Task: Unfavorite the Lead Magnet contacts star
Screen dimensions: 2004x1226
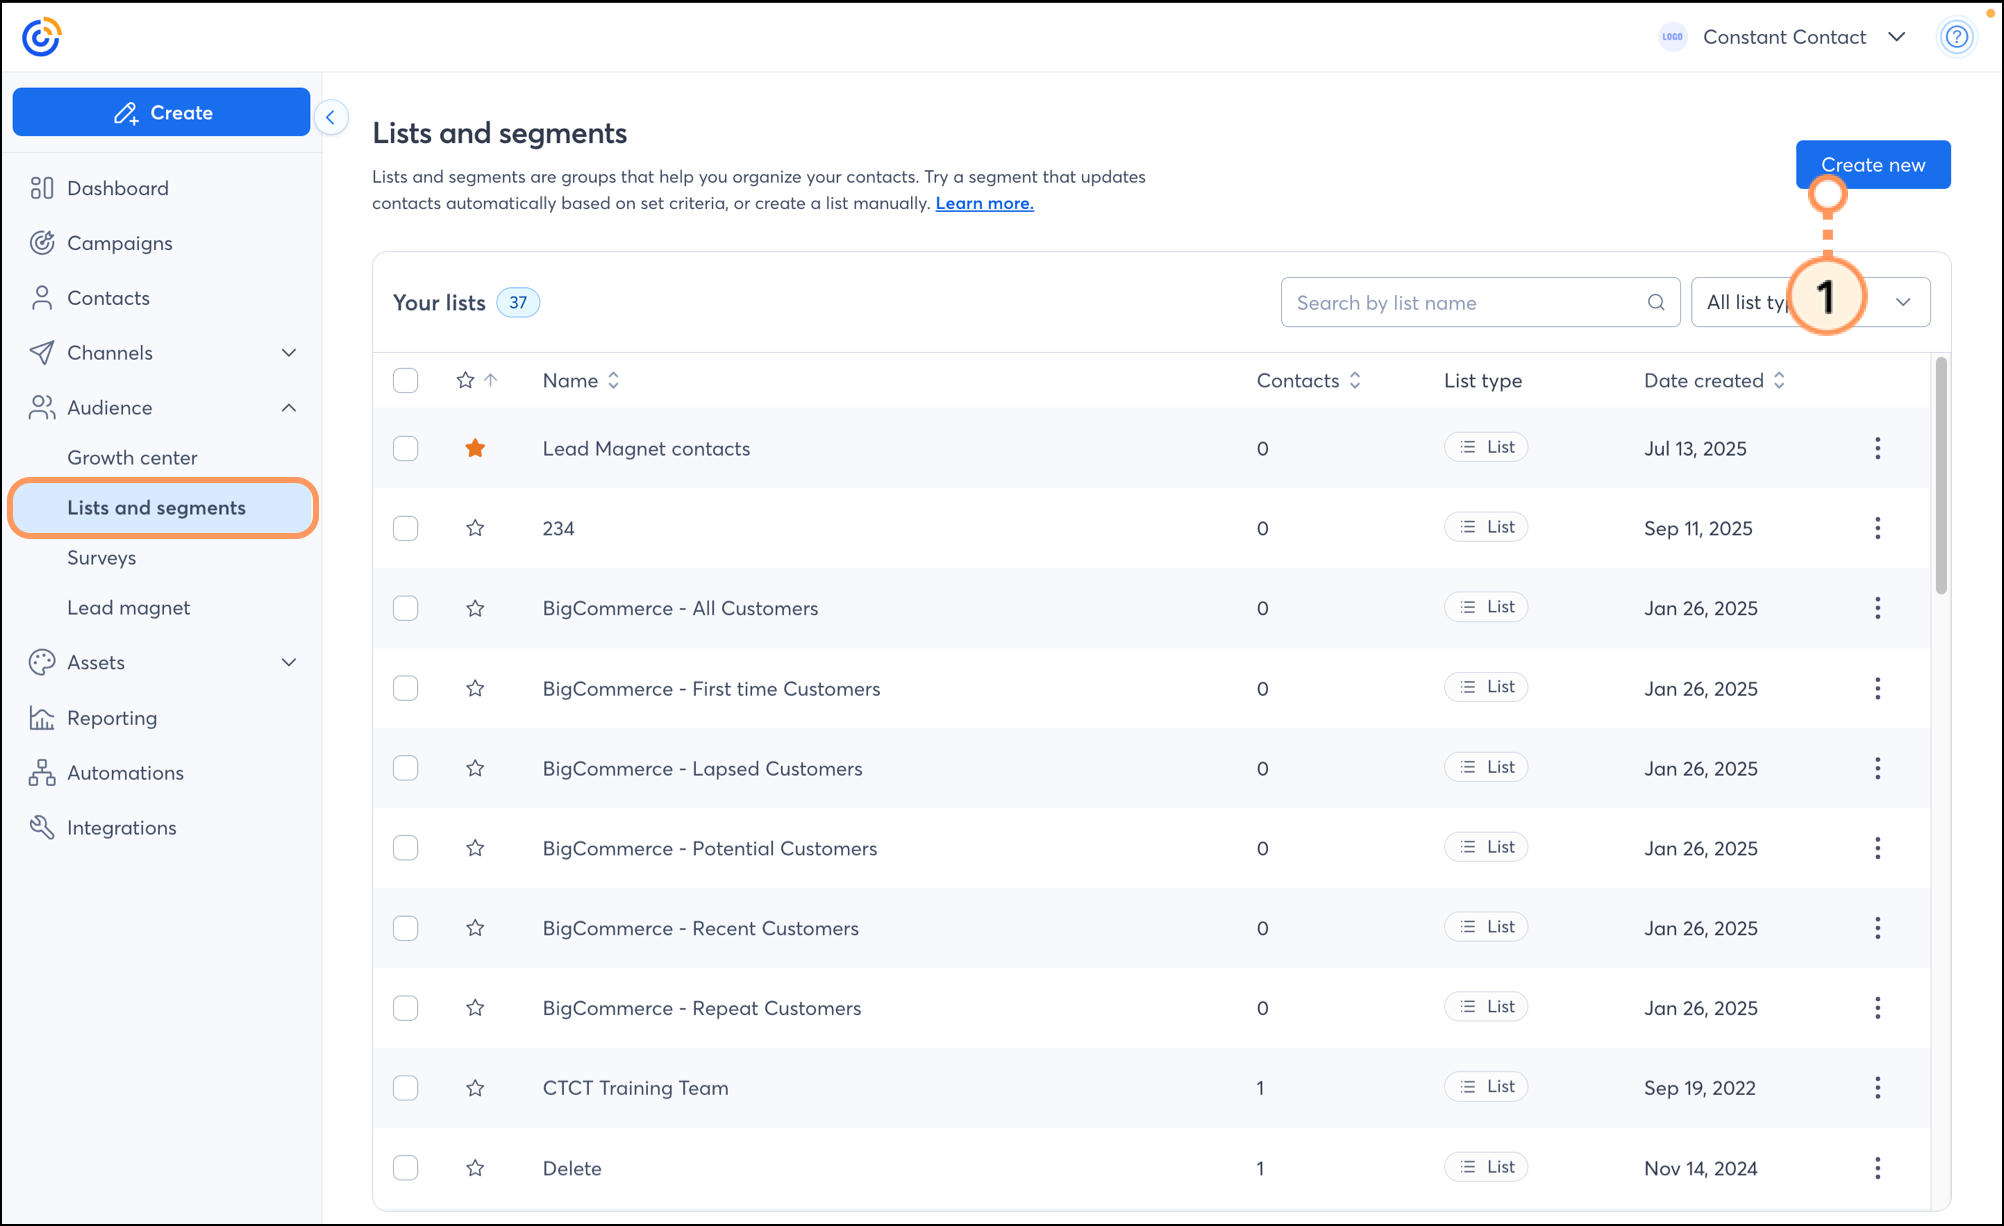Action: point(475,448)
